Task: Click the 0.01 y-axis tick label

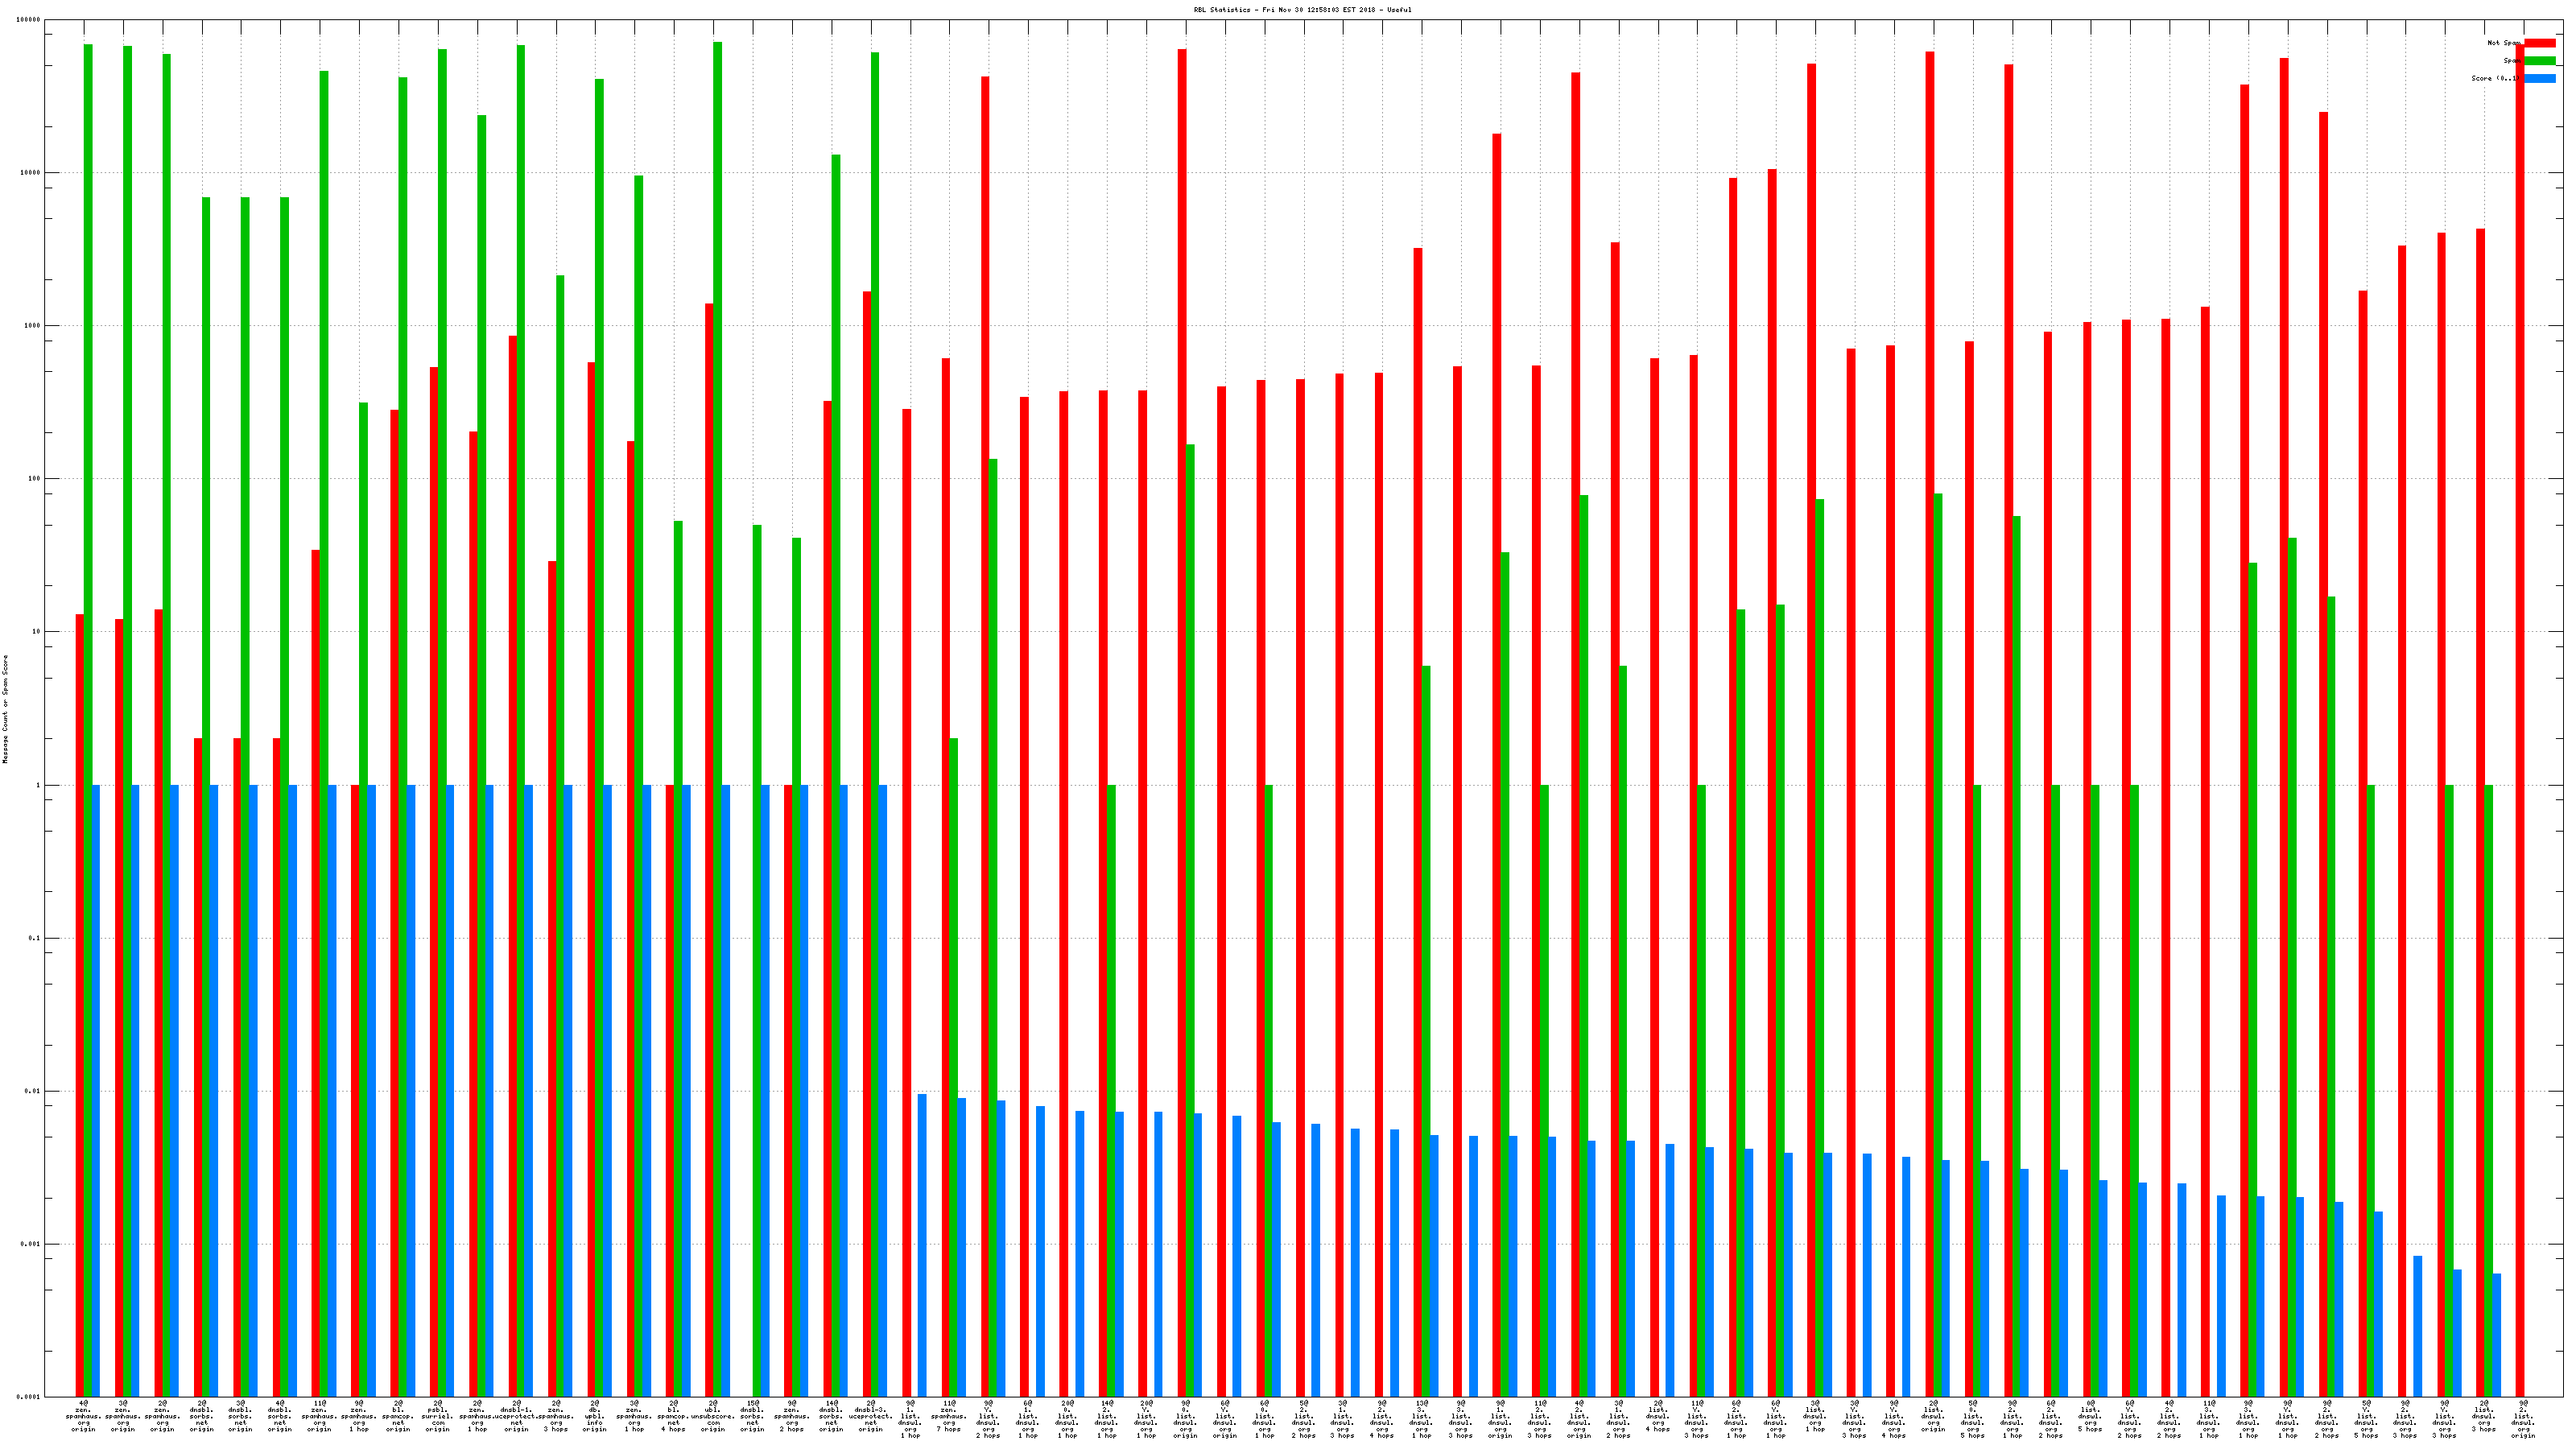Action: [x=33, y=1091]
